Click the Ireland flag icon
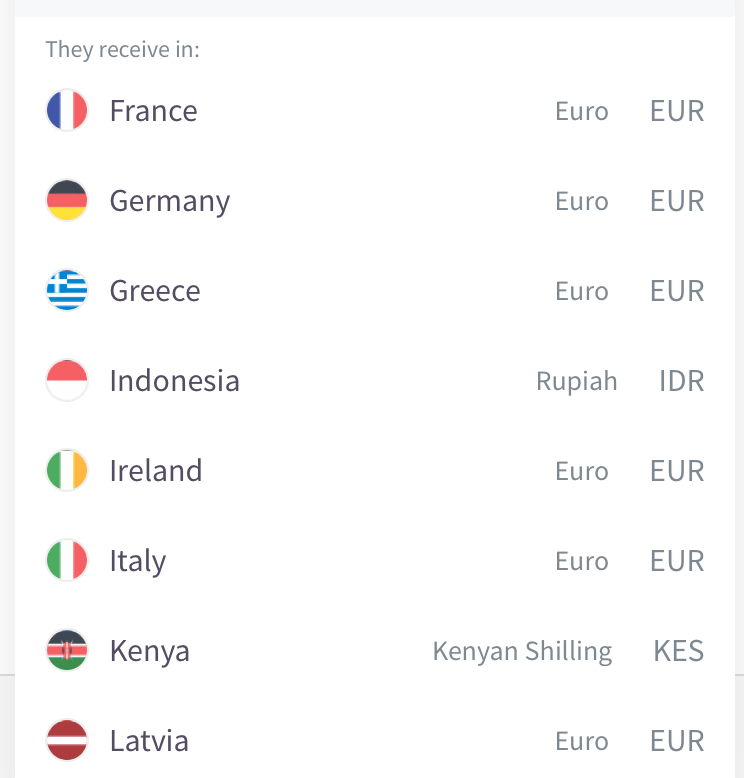744x778 pixels. pos(67,470)
